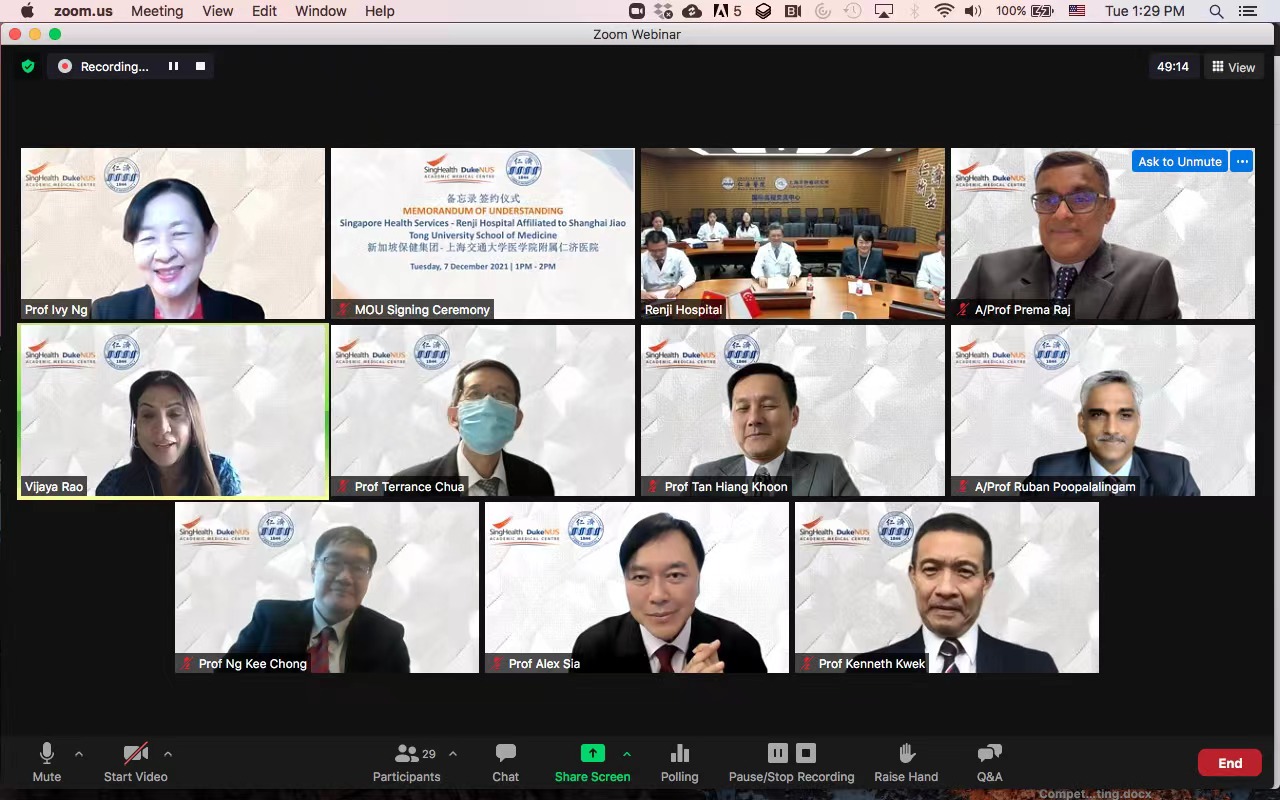Image resolution: width=1280 pixels, height=800 pixels.
Task: Expand video options arrow beside Start Video
Action: 167,754
